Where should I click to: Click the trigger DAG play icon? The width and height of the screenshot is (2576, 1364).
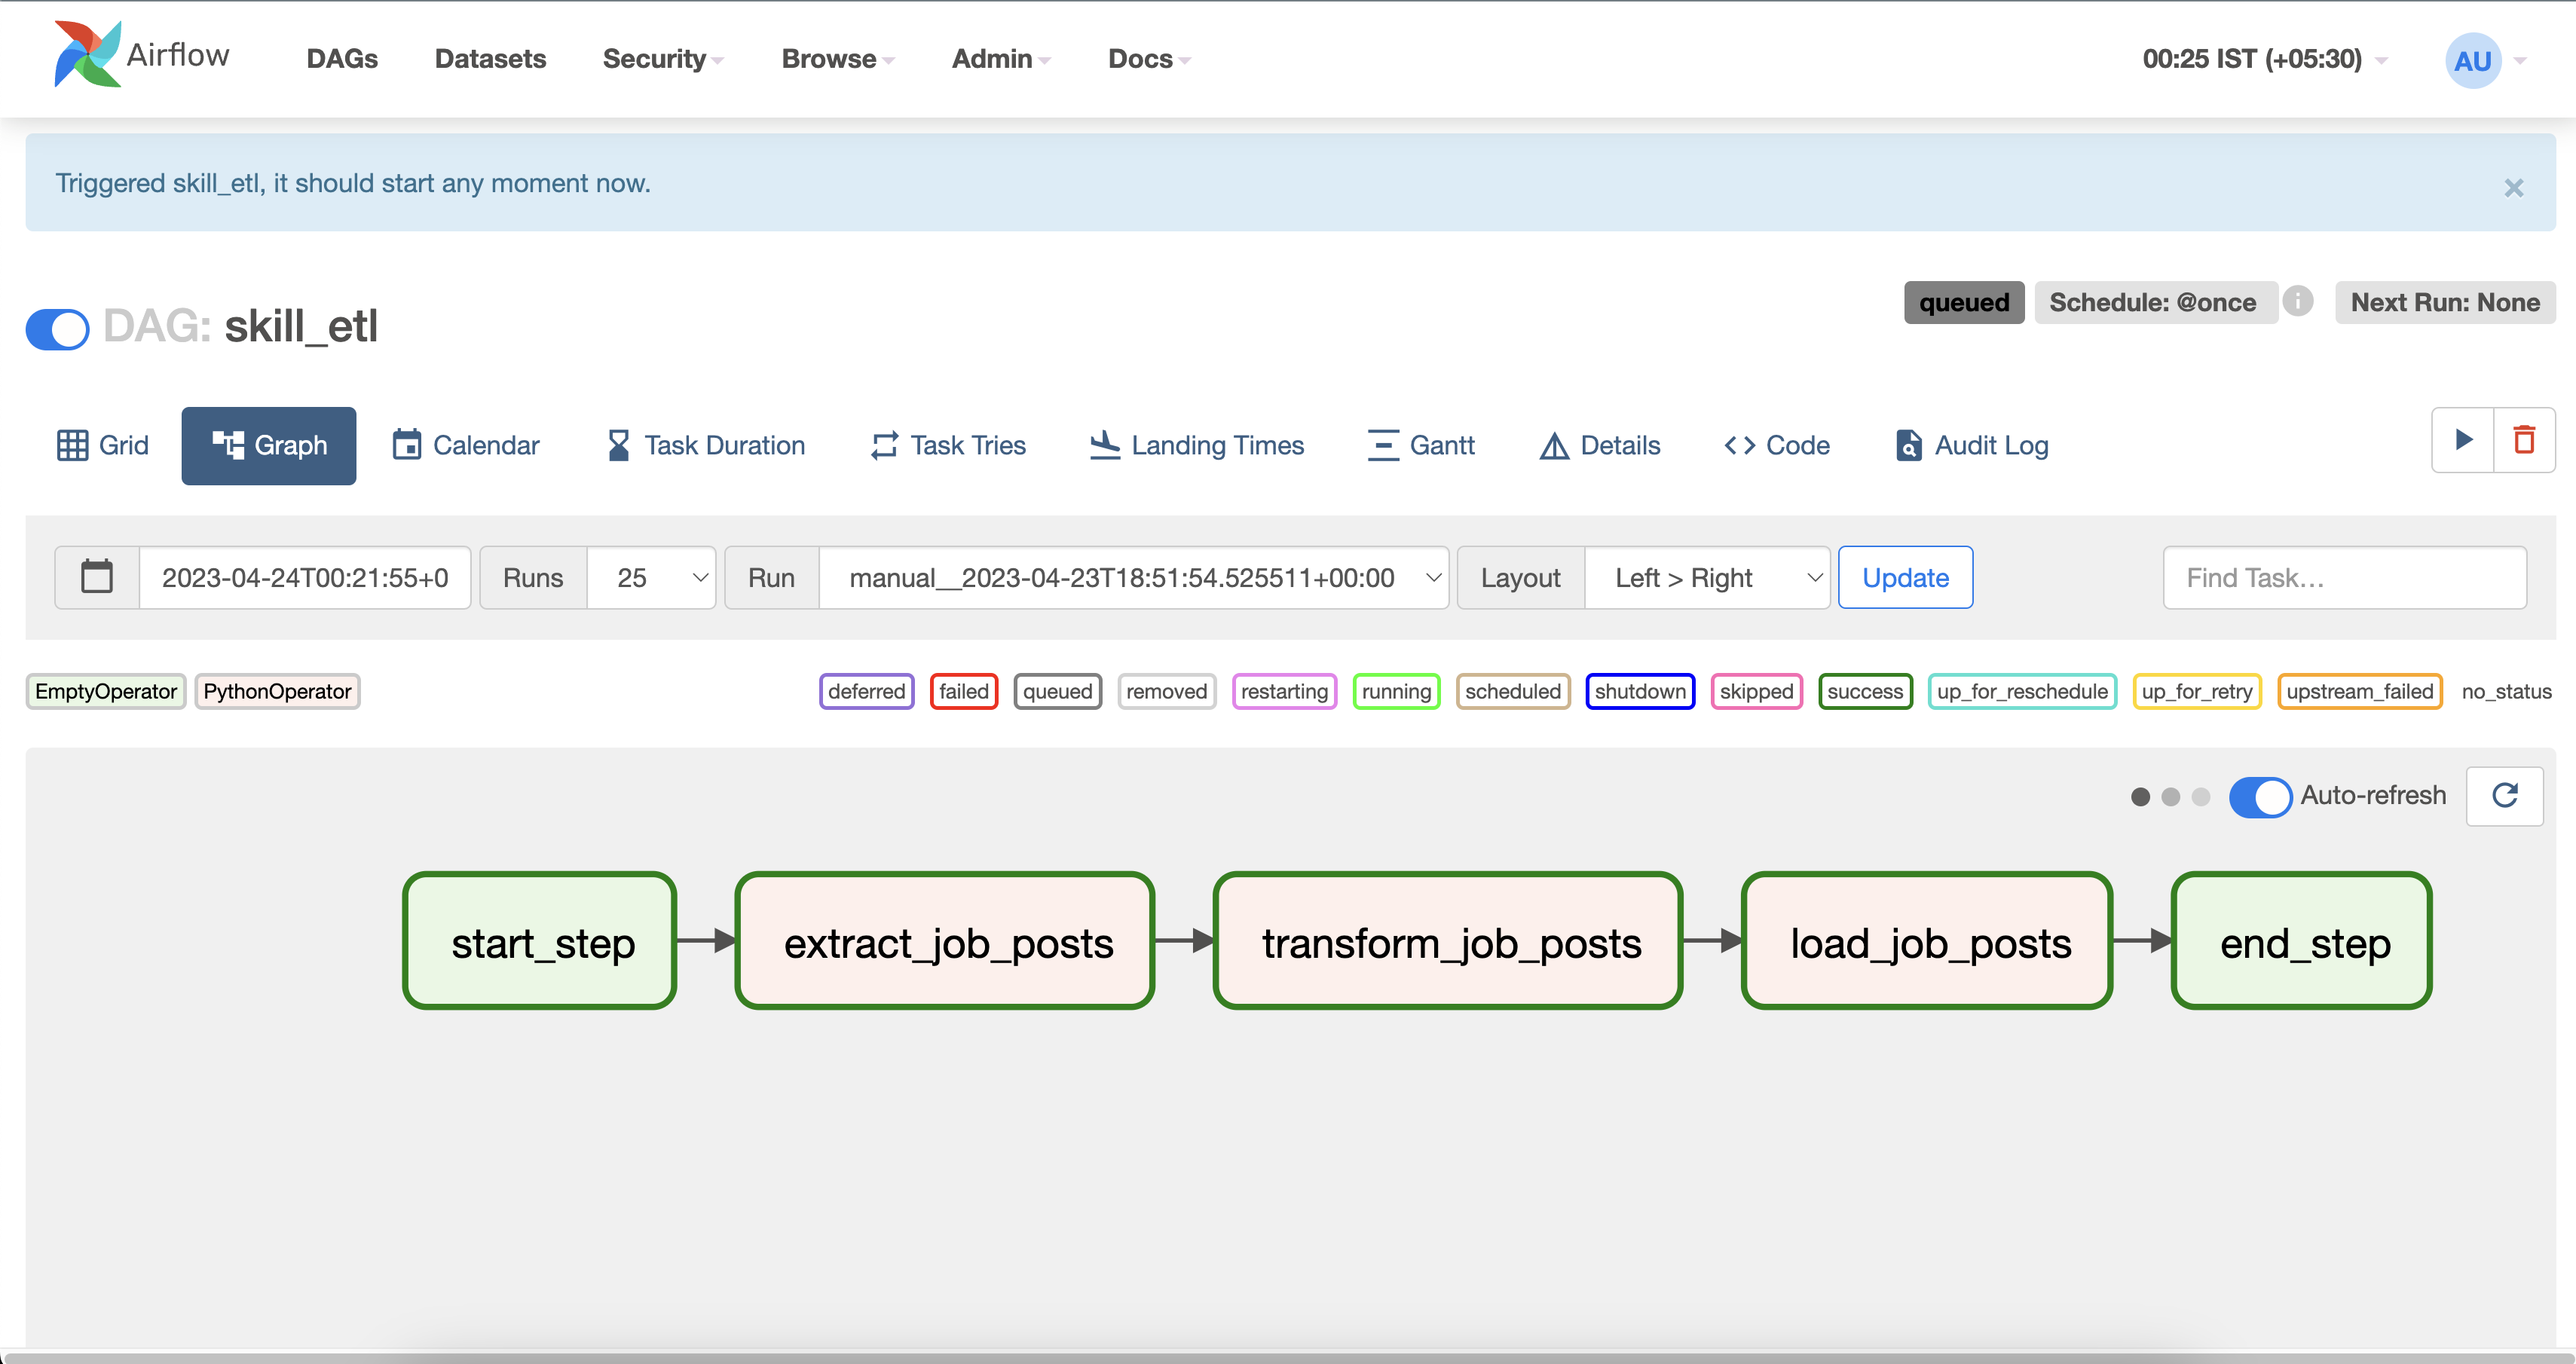click(x=2463, y=440)
